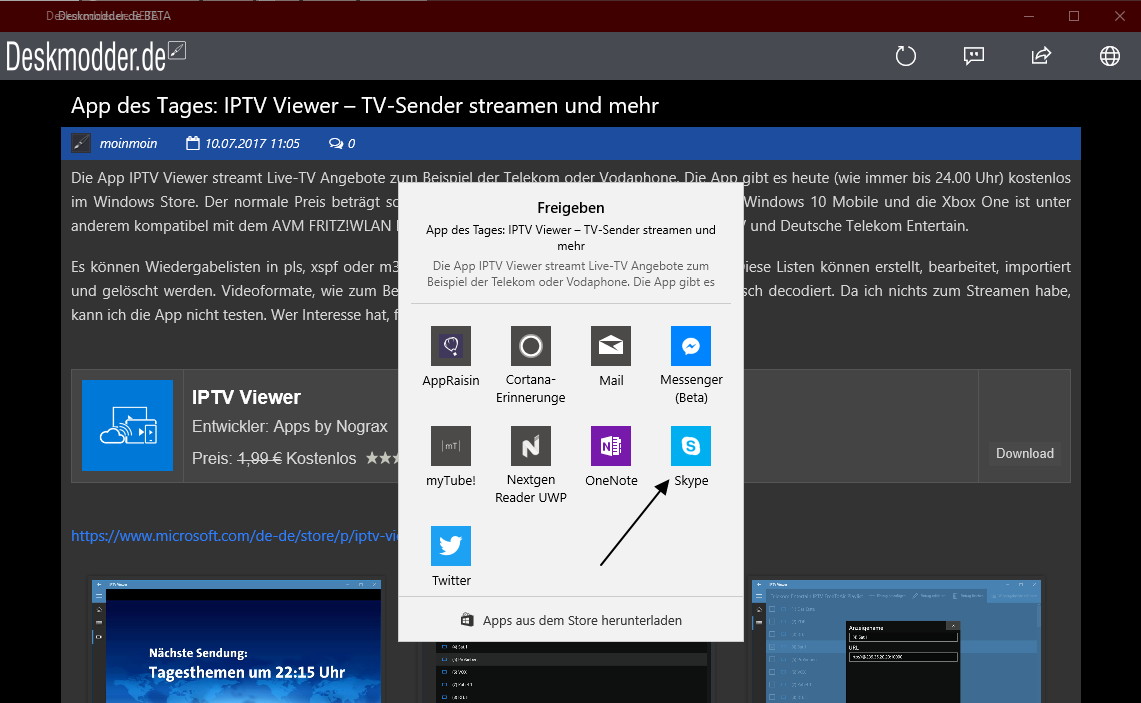1141x703 pixels.
Task: Pick myTube! in the share dialog
Action: pyautogui.click(x=450, y=445)
